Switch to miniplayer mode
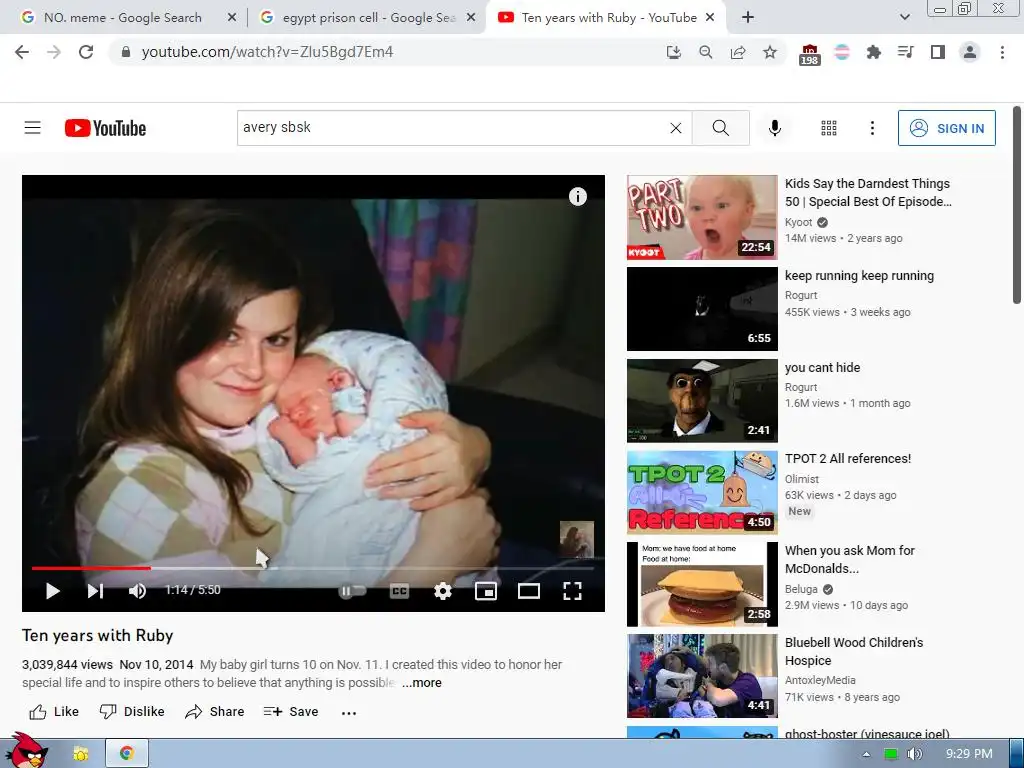 (x=486, y=591)
